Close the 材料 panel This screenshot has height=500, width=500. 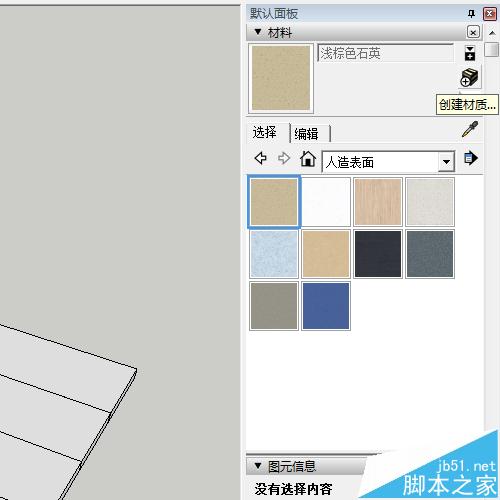tap(473, 32)
